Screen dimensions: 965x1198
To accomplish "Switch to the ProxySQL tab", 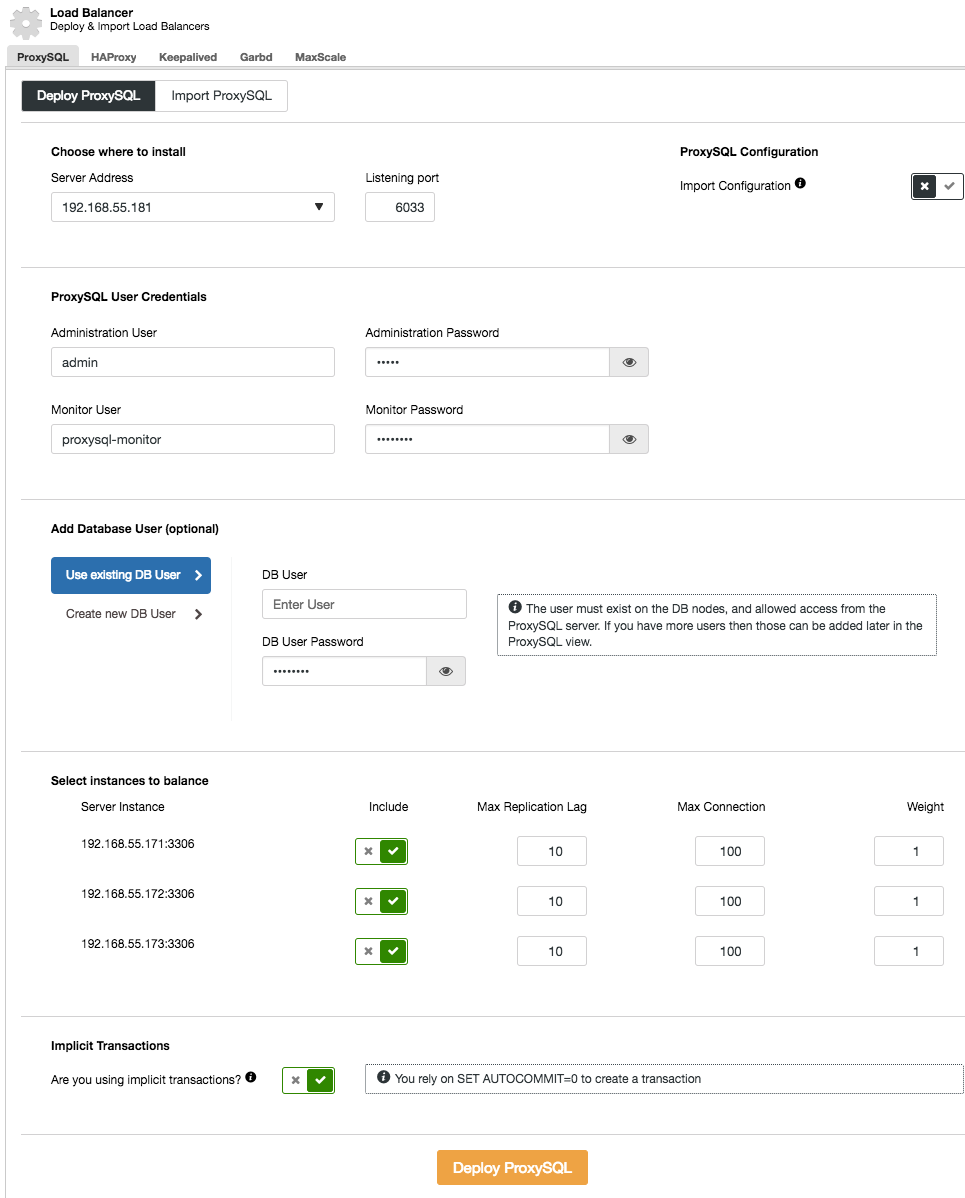I will coord(43,57).
